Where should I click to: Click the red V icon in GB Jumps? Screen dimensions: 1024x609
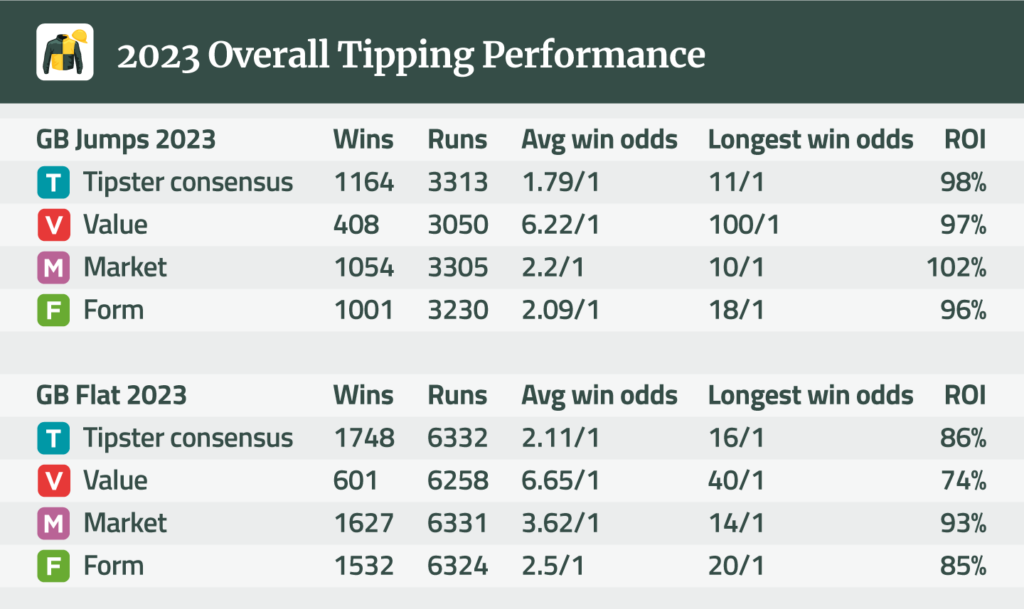point(54,225)
